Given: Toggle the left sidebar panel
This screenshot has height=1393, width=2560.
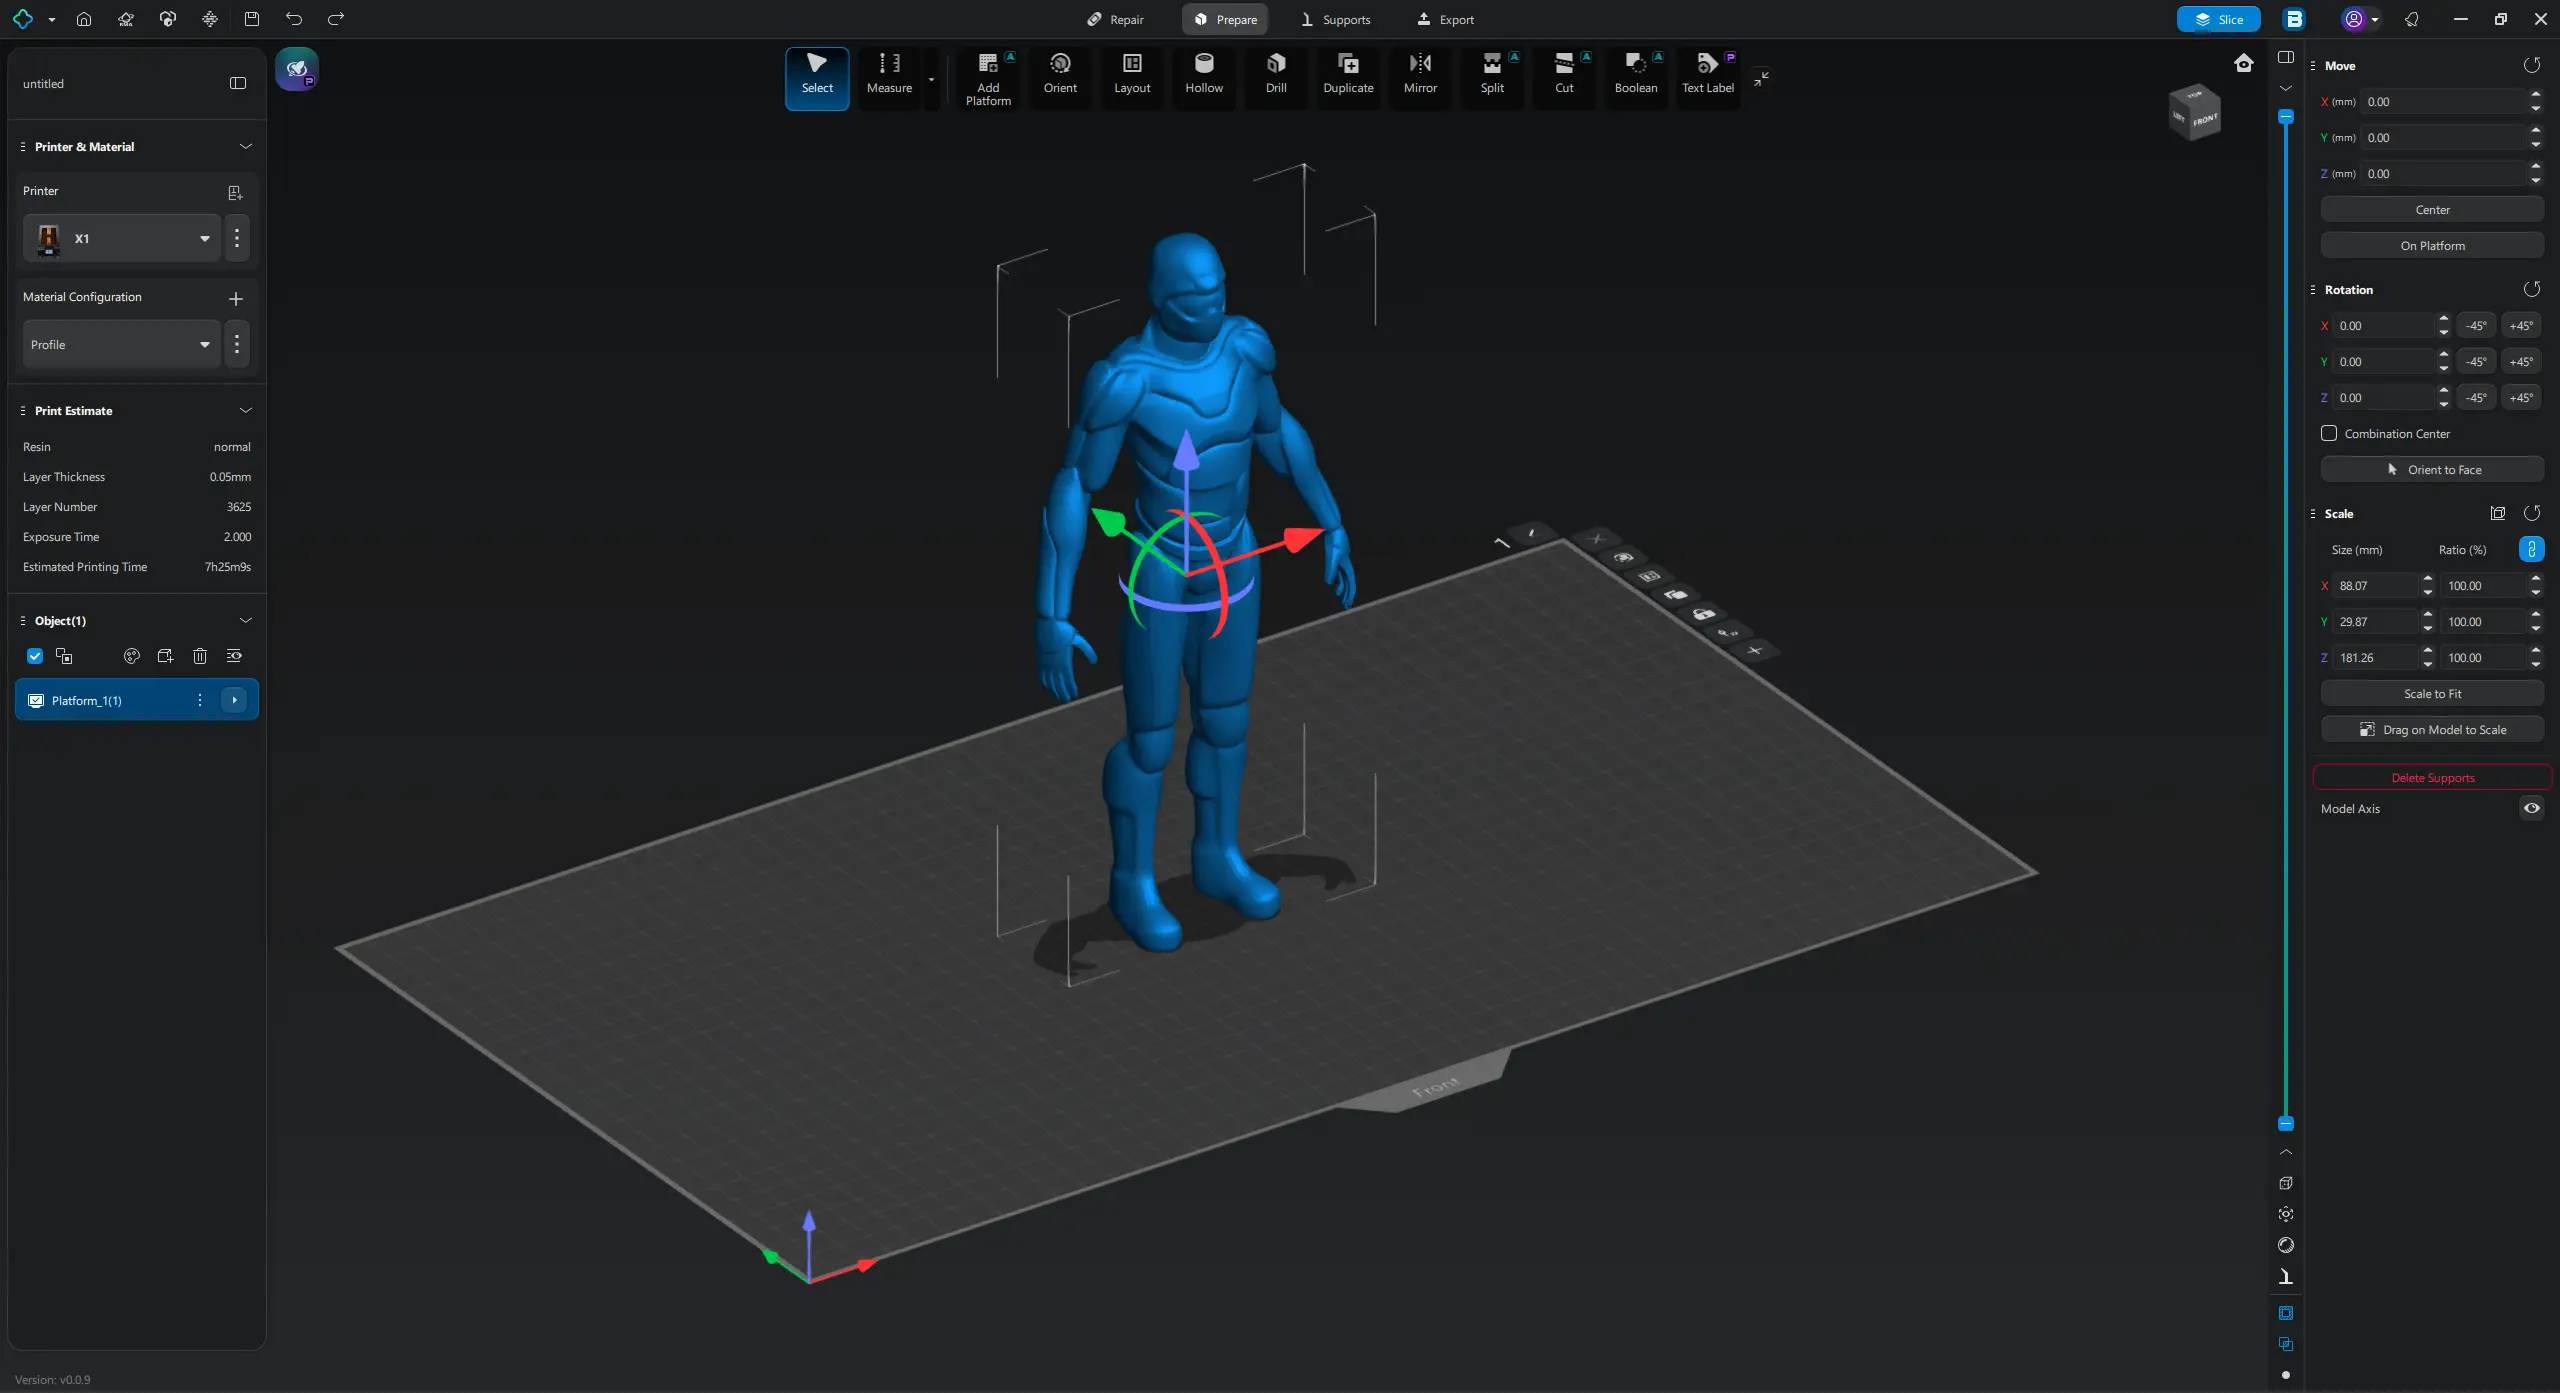Looking at the screenshot, I should 238,83.
